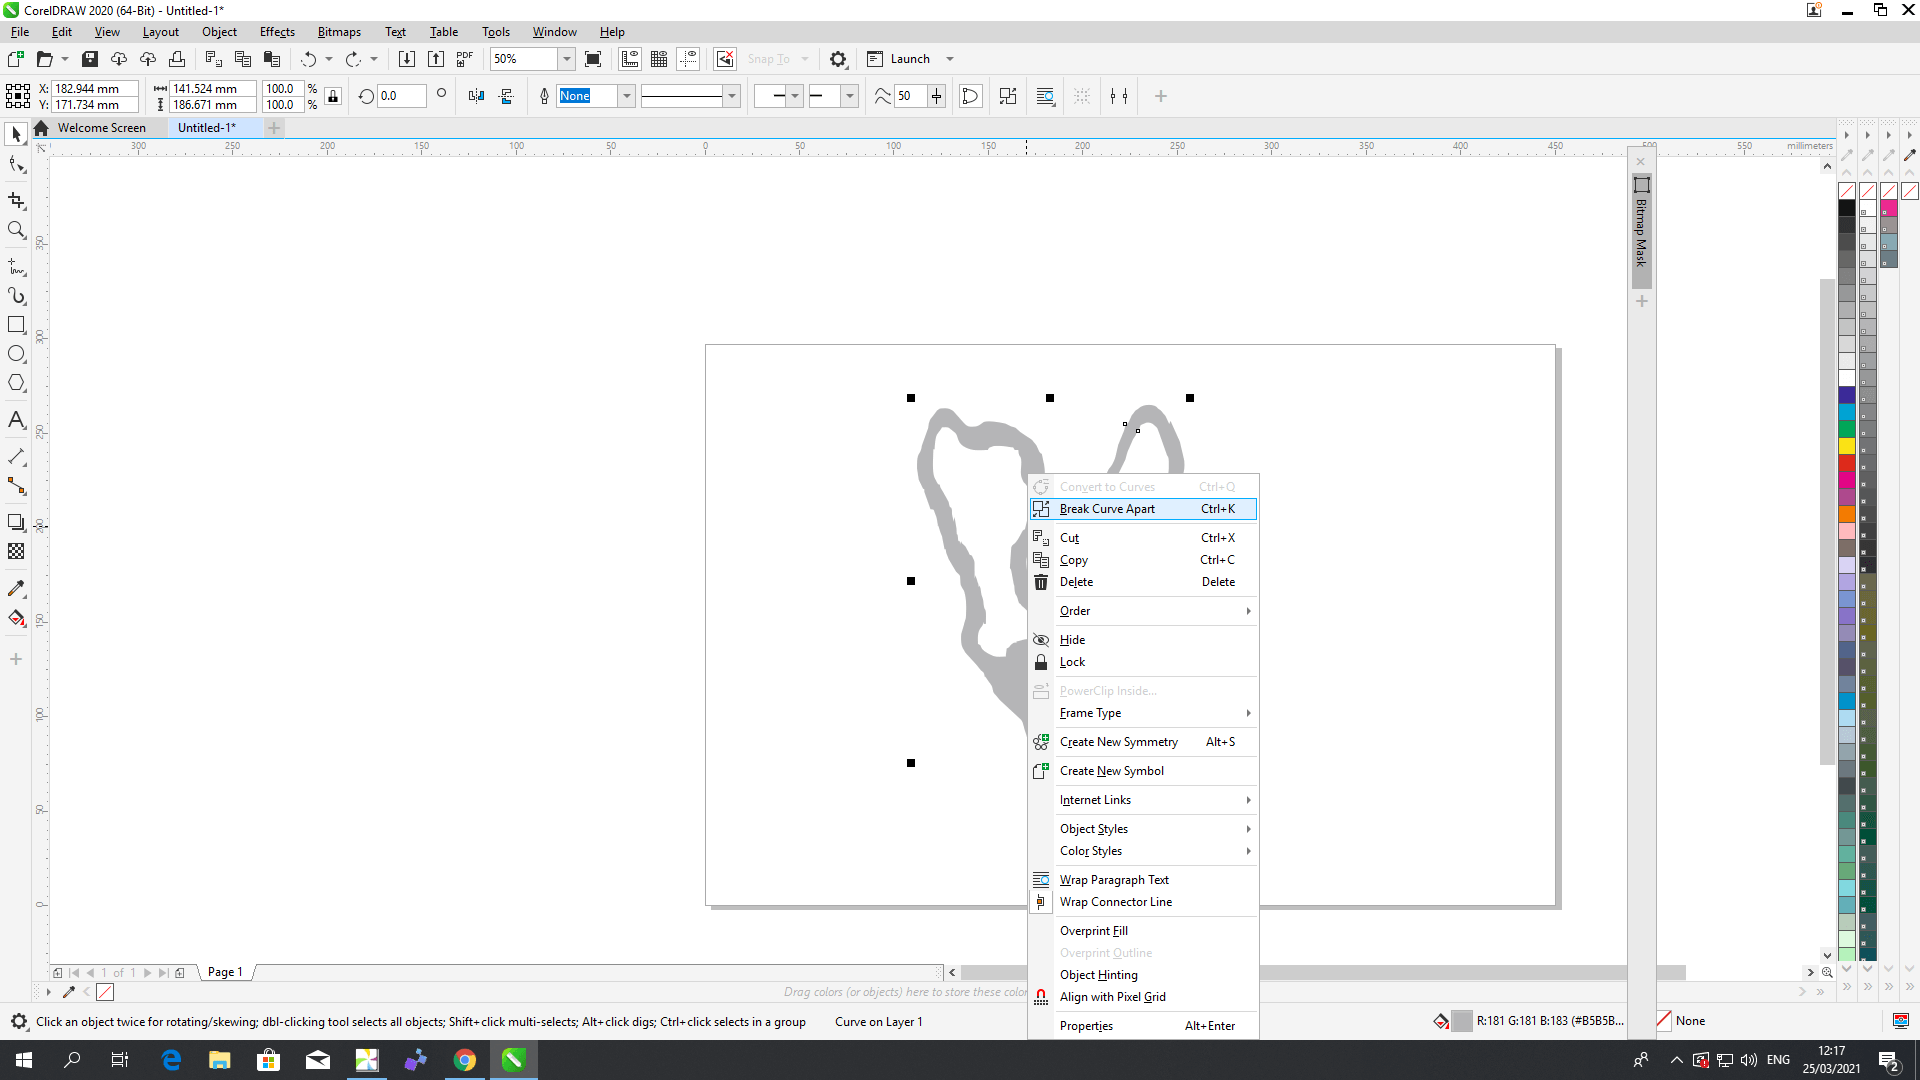Open Chrome from the taskbar
This screenshot has width=1920, height=1080.
click(464, 1060)
